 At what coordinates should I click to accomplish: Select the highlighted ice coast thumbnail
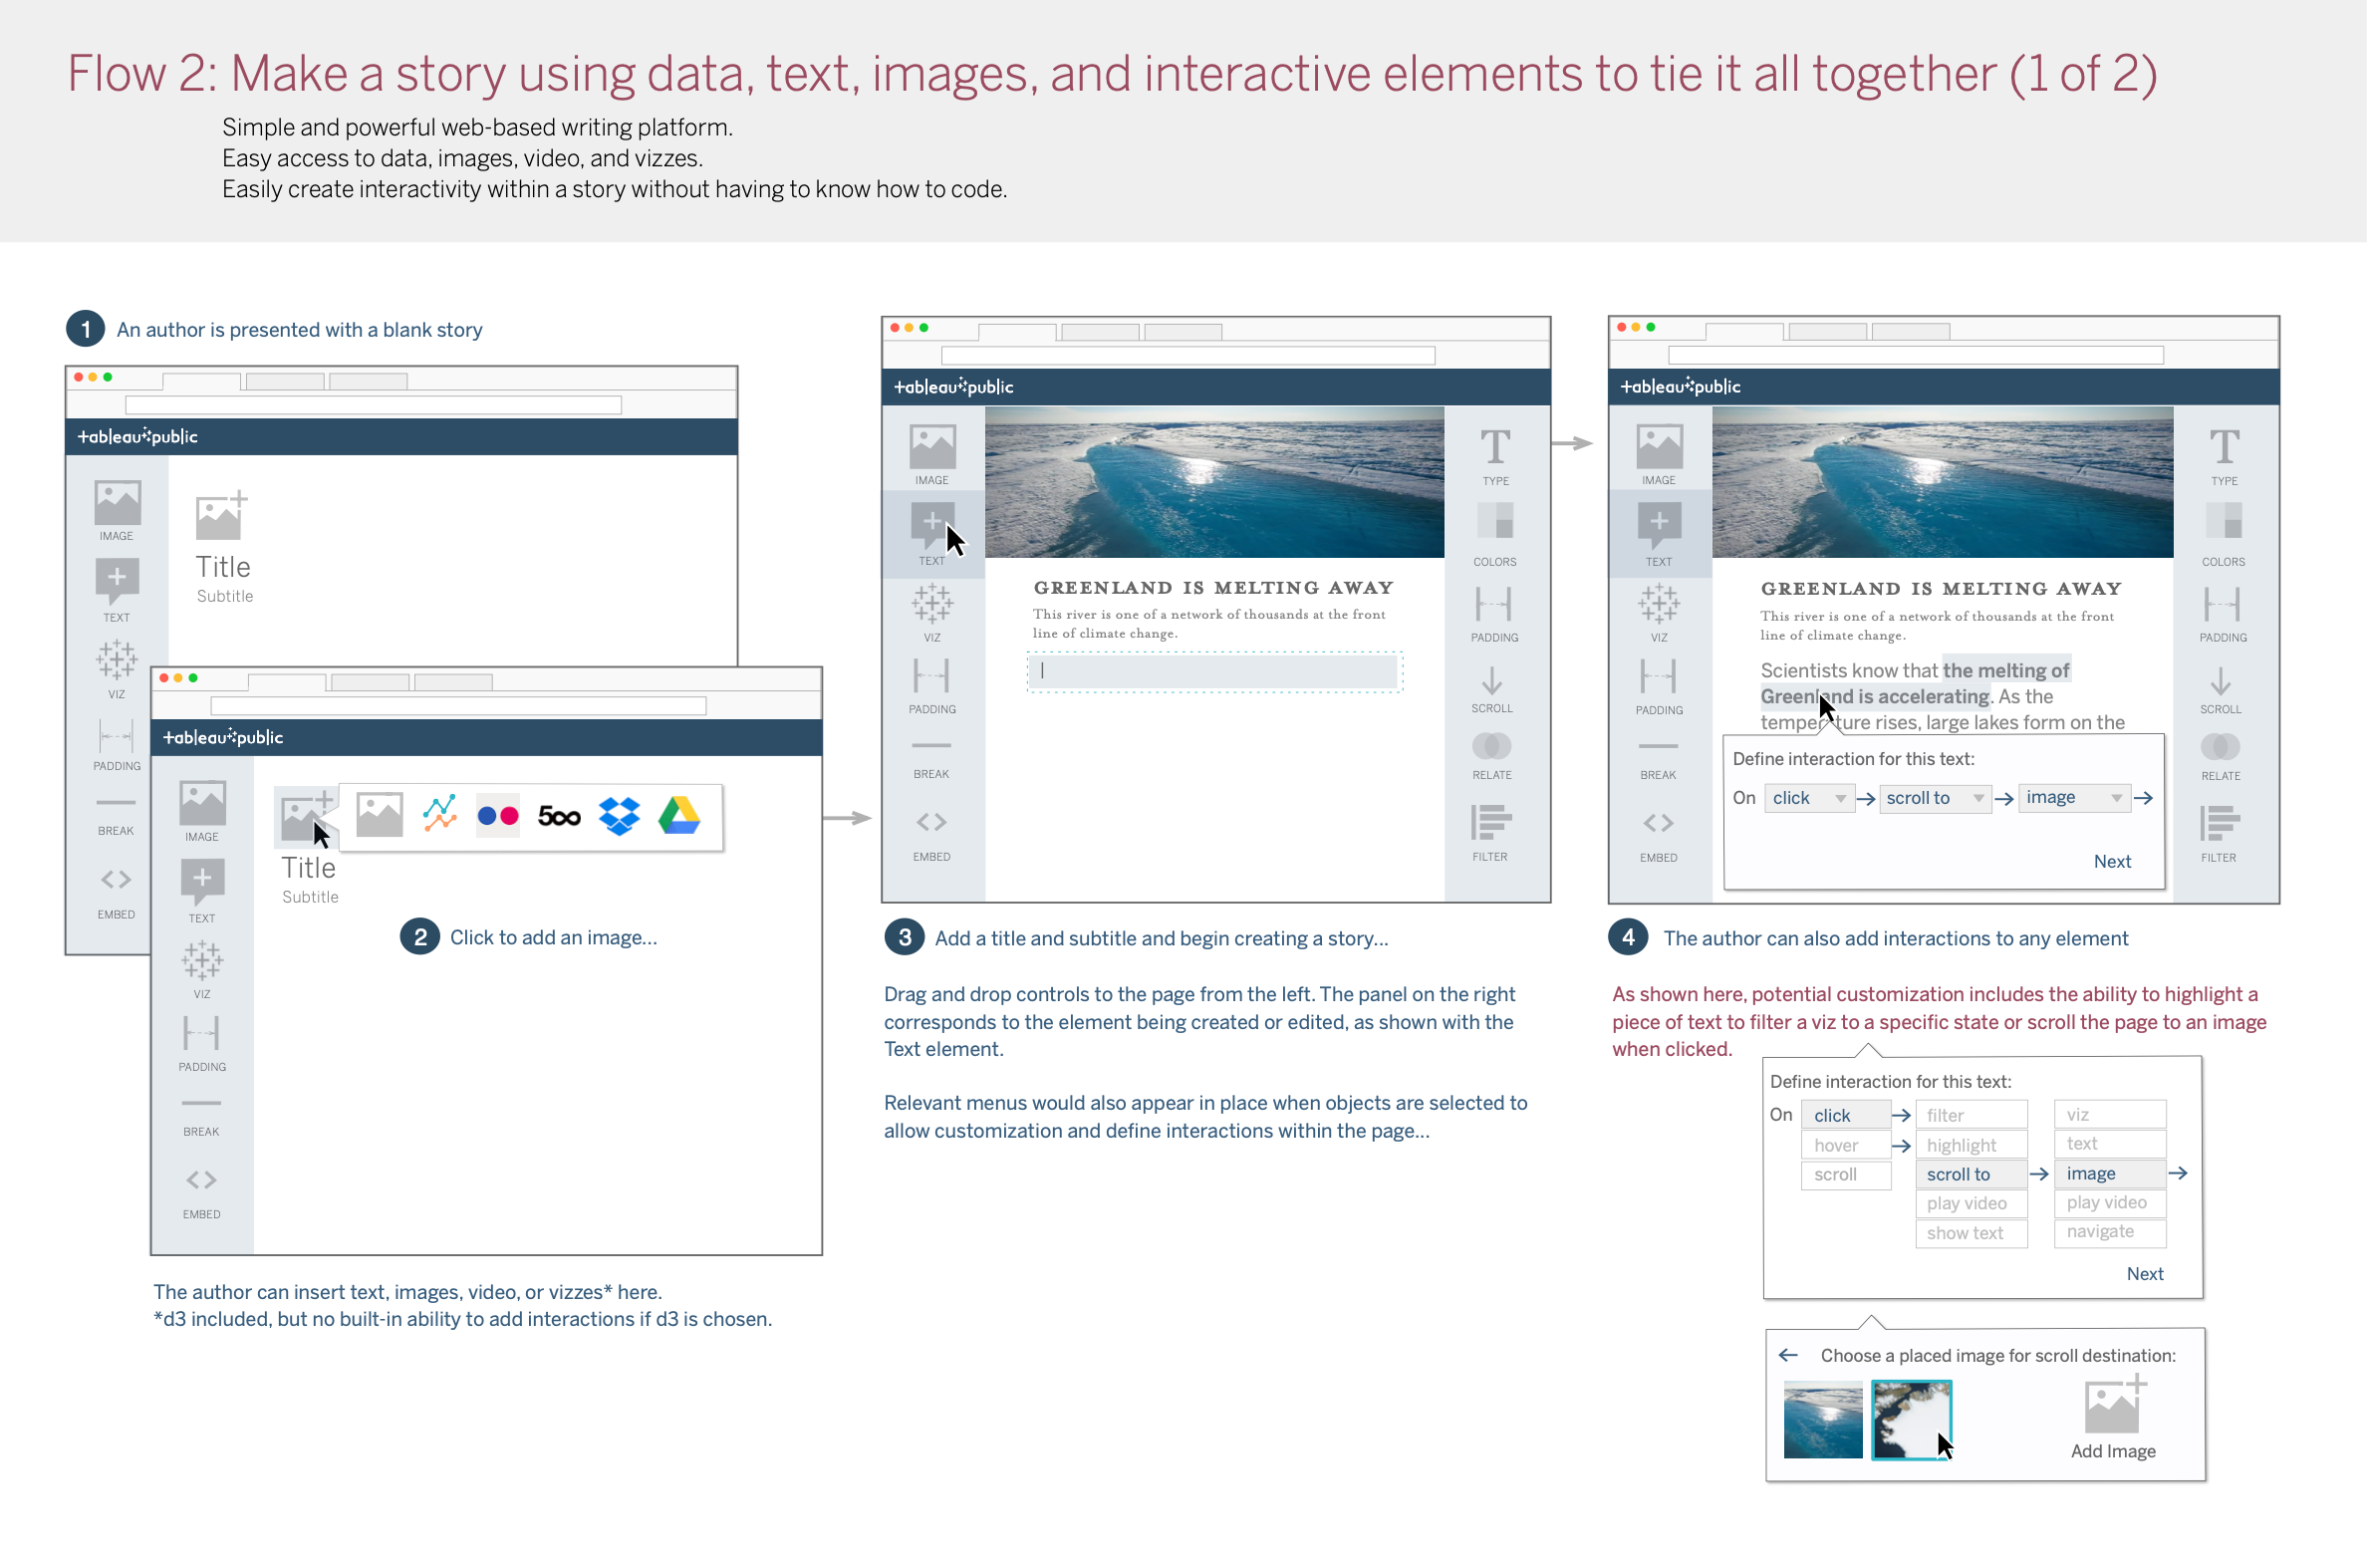click(x=1912, y=1421)
